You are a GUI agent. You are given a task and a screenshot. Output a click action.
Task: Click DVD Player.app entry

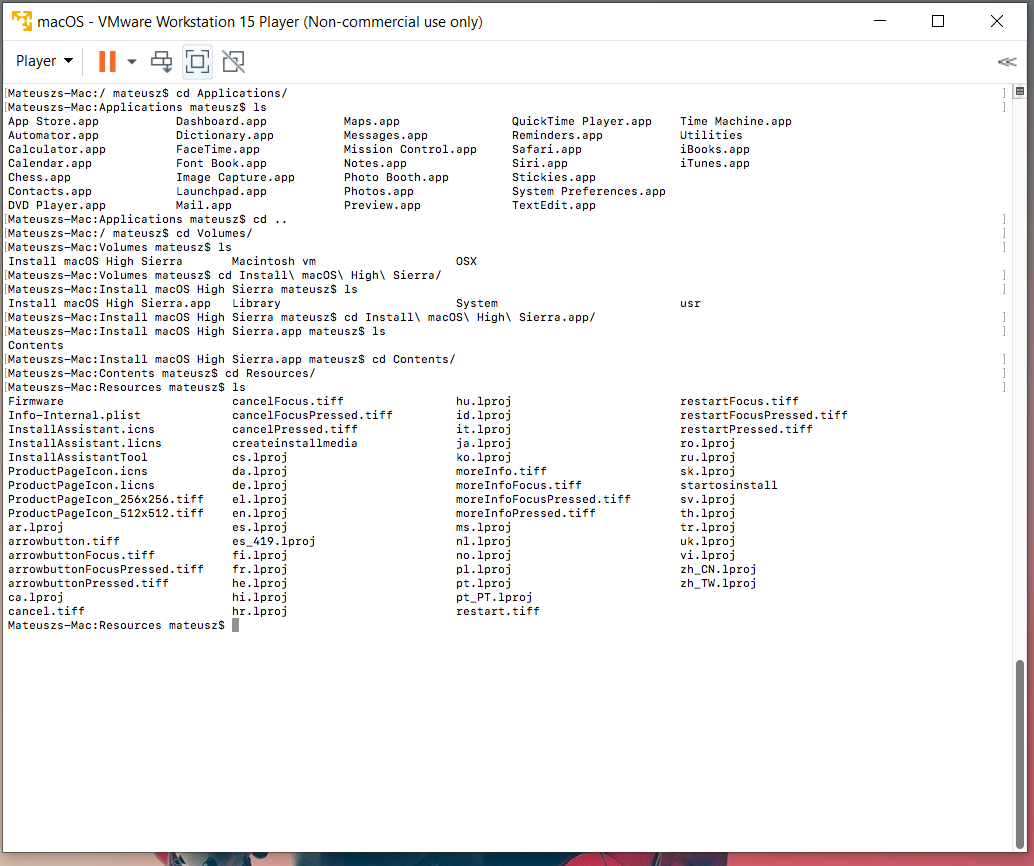click(x=57, y=205)
